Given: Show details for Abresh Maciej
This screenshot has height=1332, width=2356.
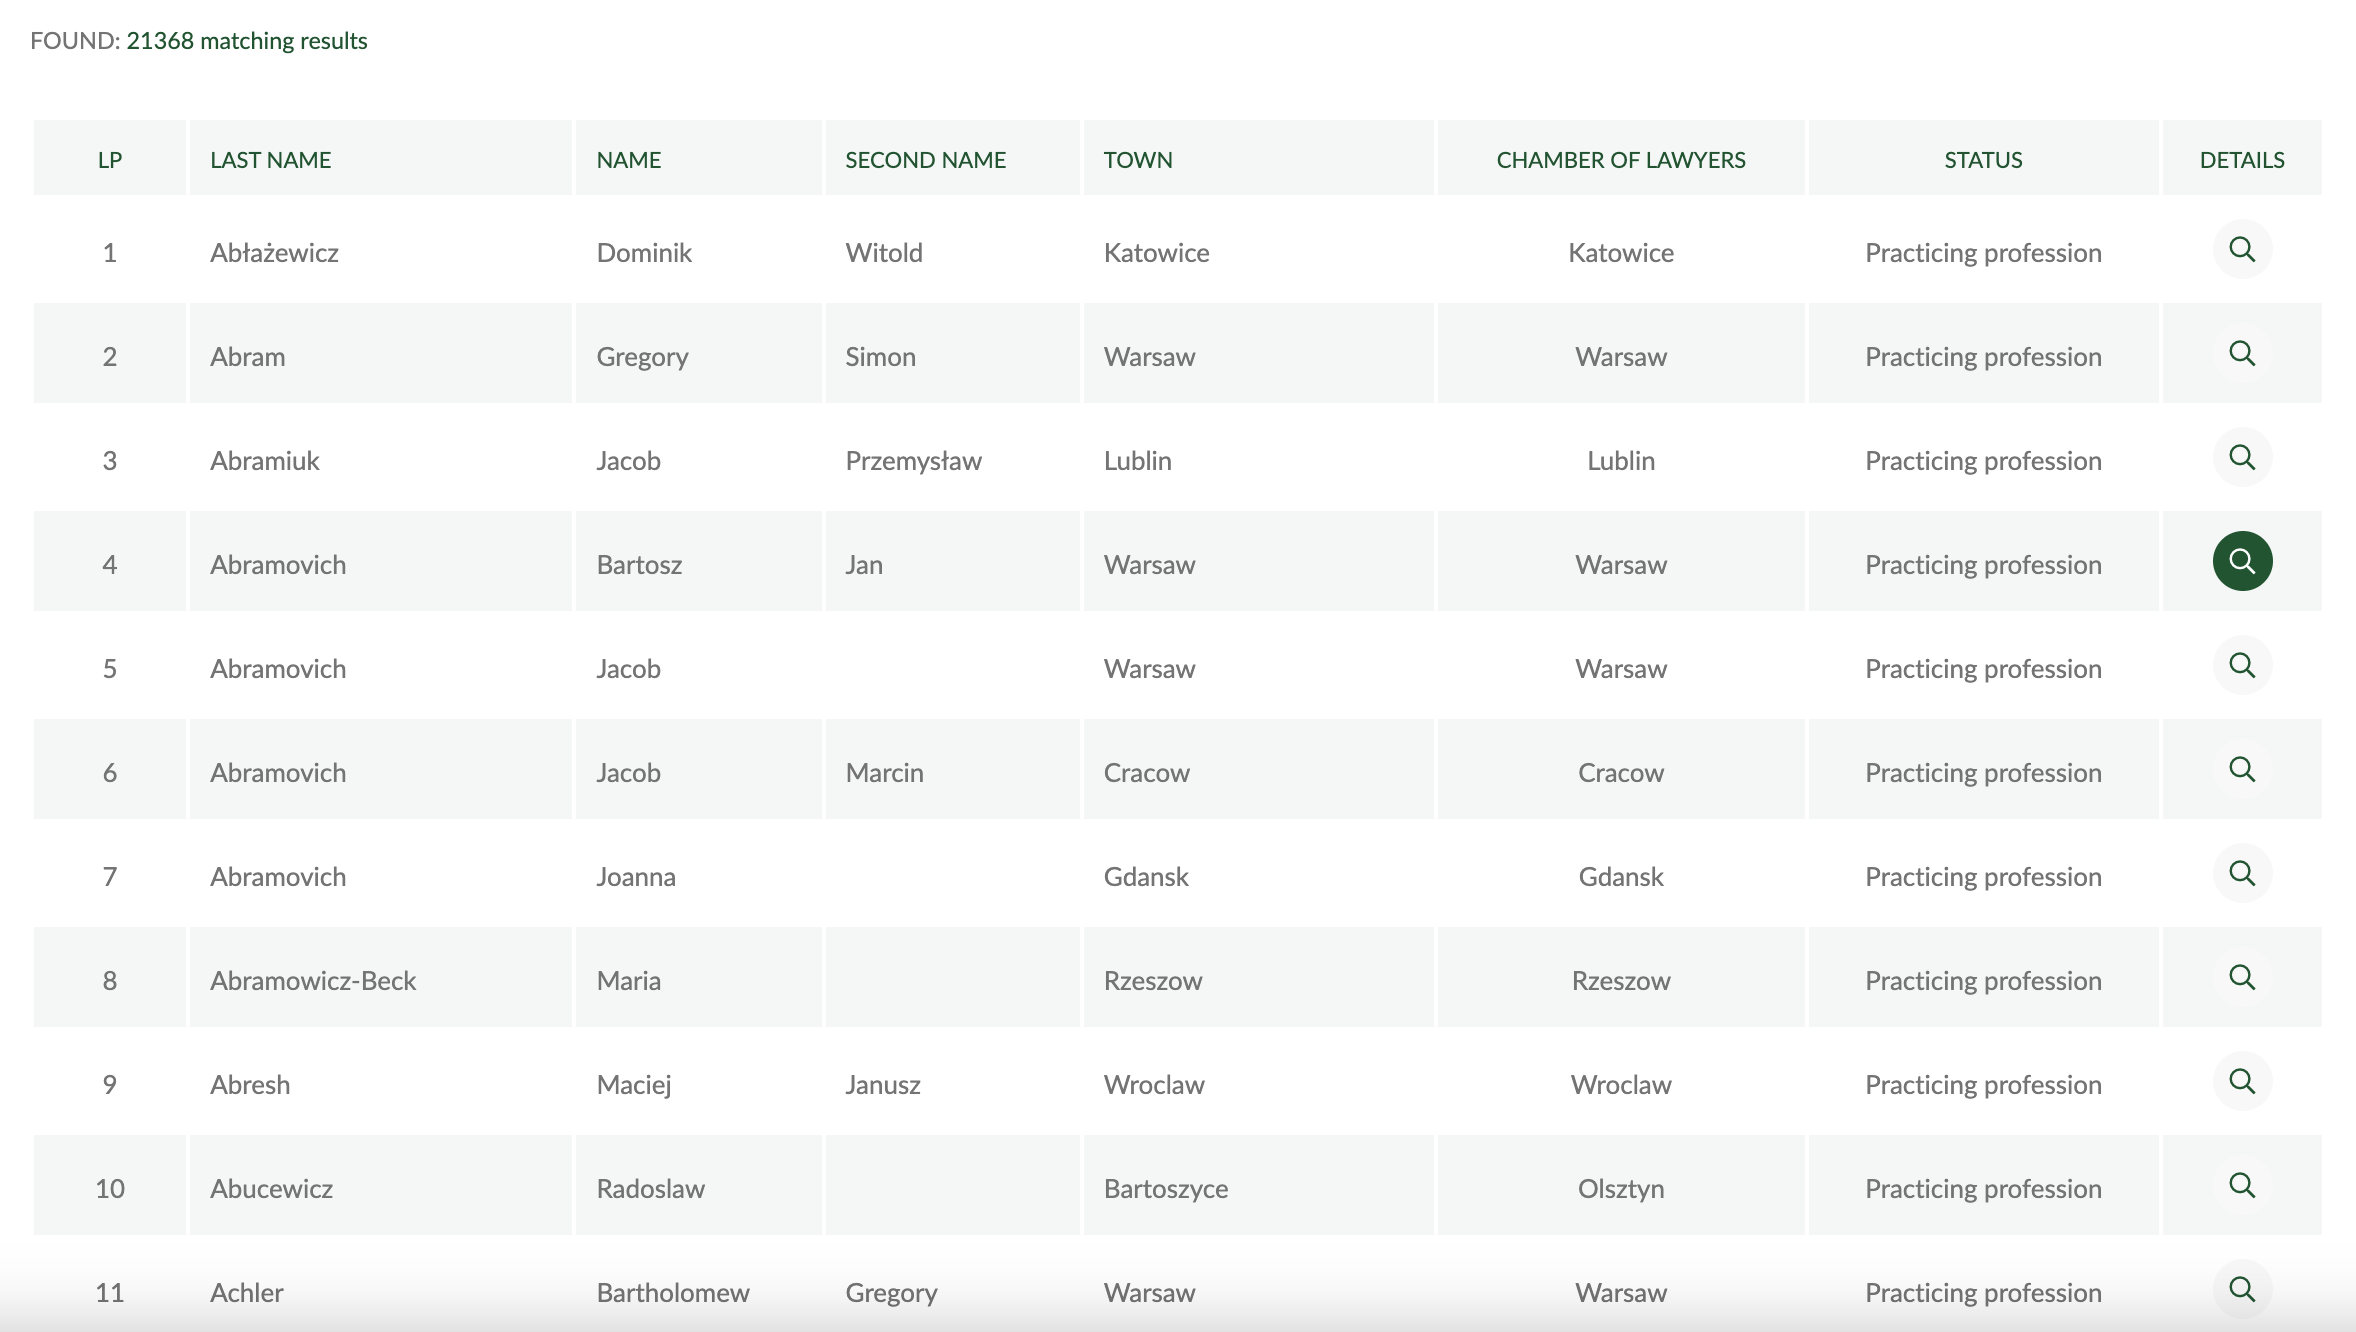Looking at the screenshot, I should click(2242, 1081).
